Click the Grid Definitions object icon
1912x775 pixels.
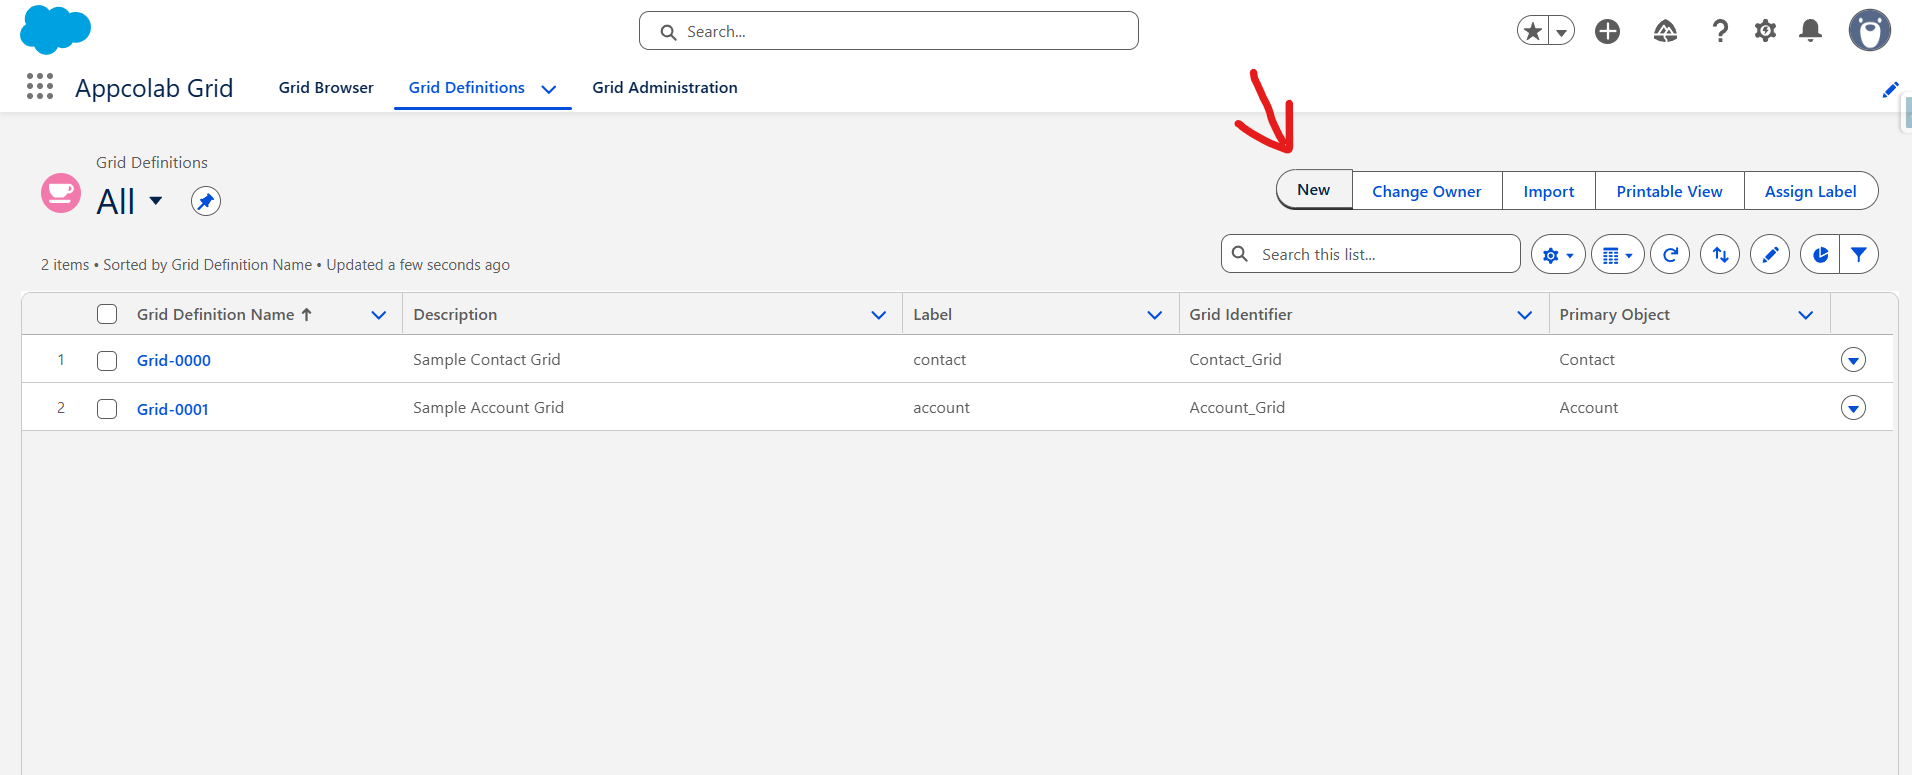(61, 193)
